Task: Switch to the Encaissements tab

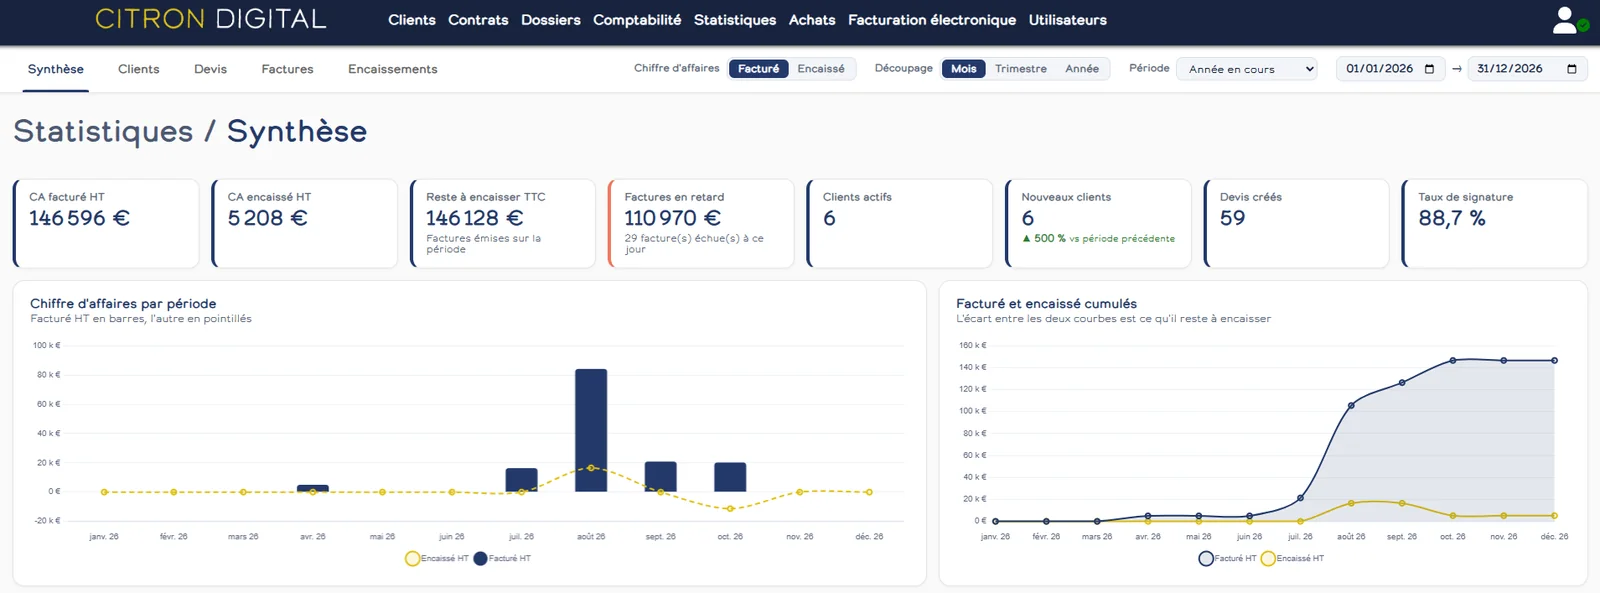Action: pyautogui.click(x=393, y=69)
